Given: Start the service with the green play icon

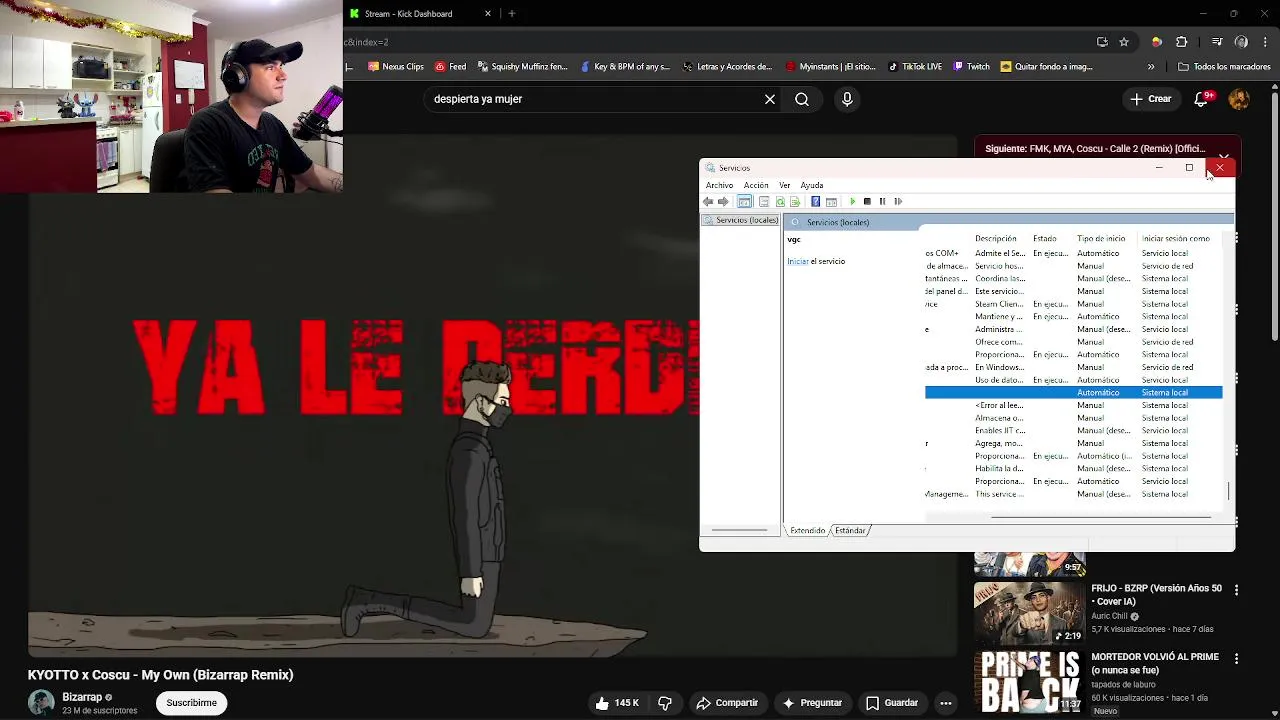Looking at the screenshot, I should coord(852,202).
